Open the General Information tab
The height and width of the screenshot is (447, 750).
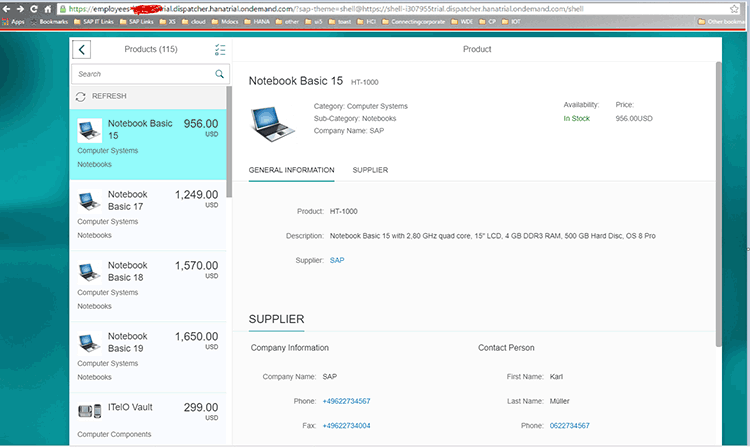291,170
